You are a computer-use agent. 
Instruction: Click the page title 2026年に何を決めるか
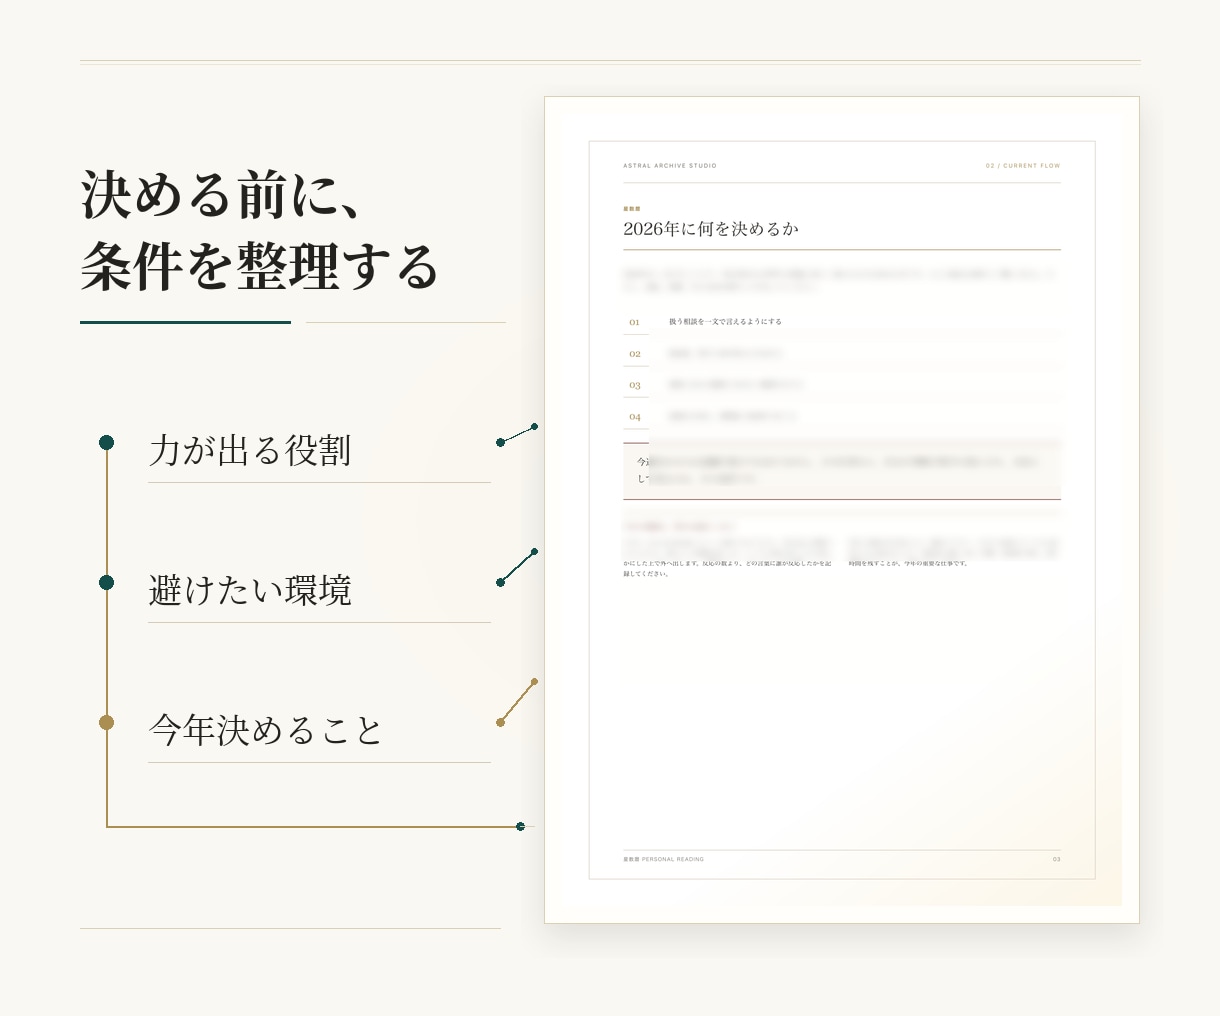coord(711,229)
